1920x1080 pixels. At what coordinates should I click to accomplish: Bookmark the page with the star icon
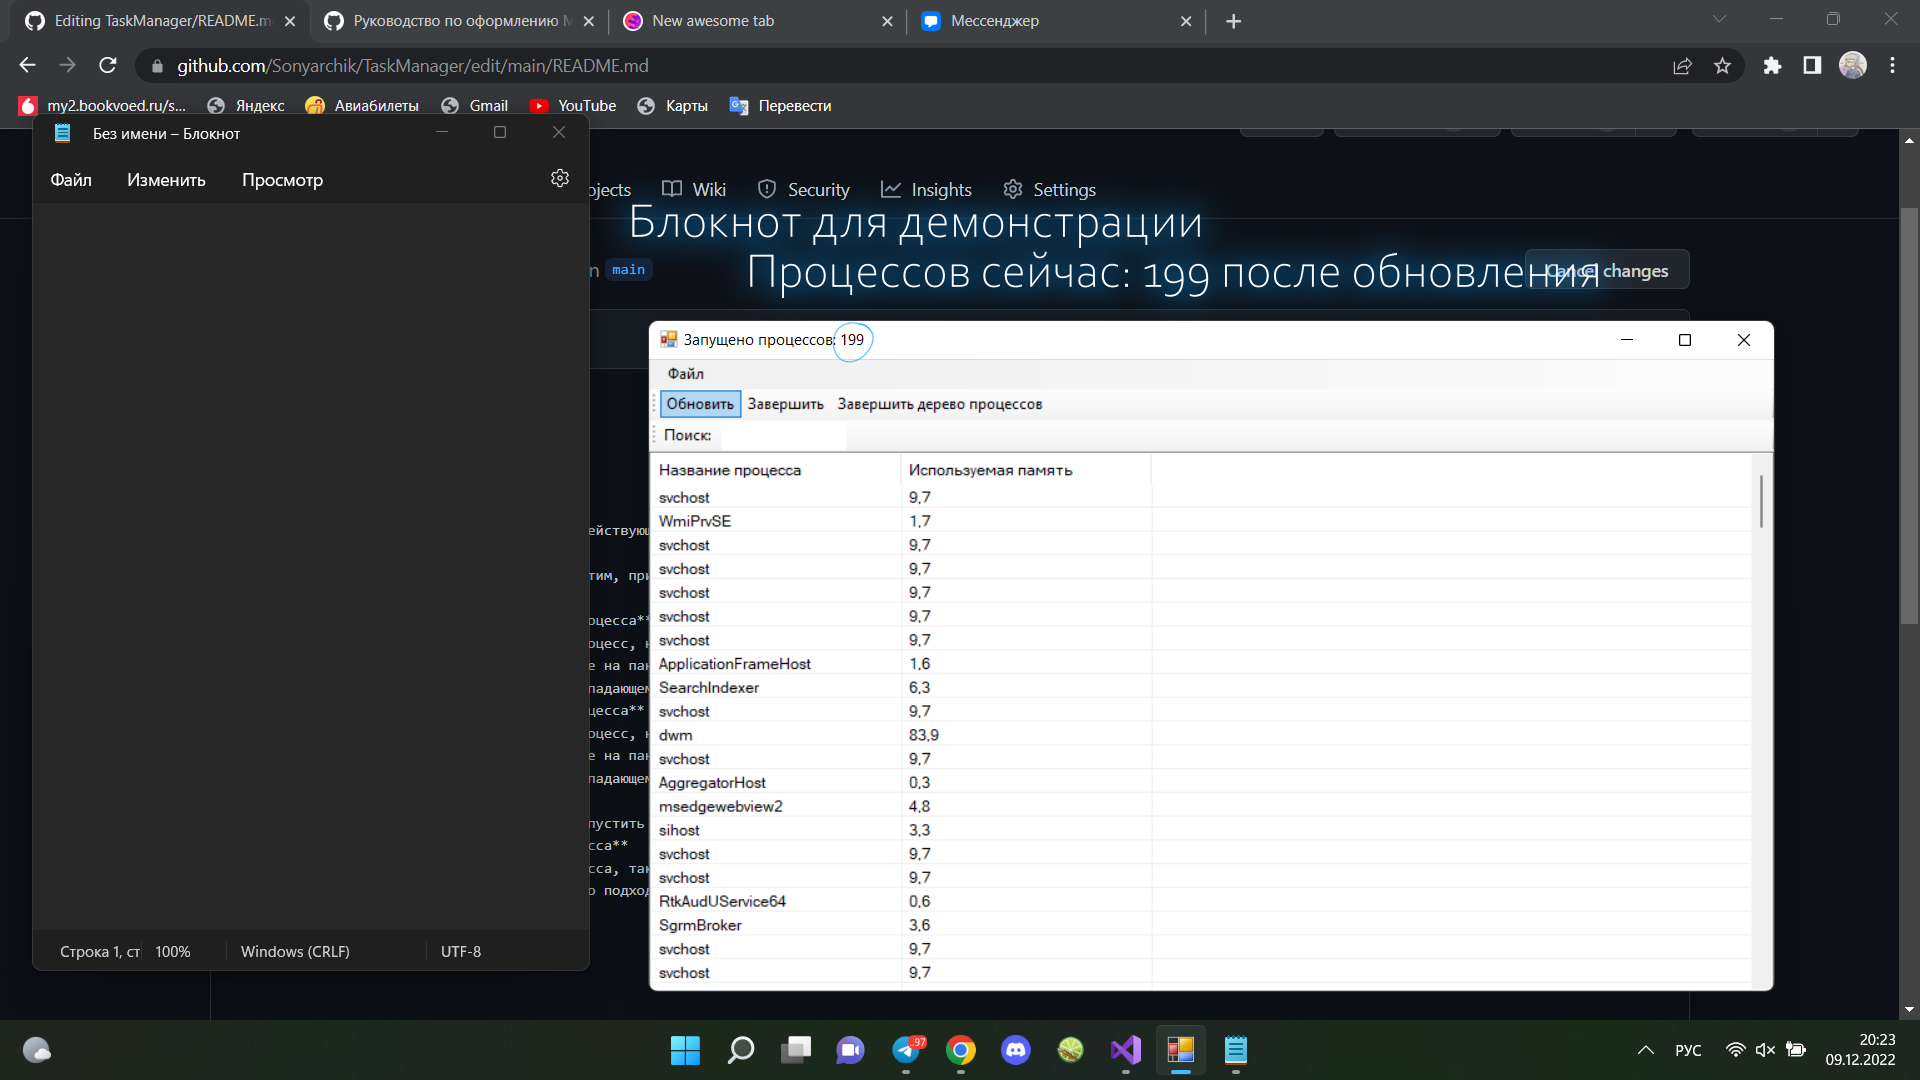click(1722, 65)
